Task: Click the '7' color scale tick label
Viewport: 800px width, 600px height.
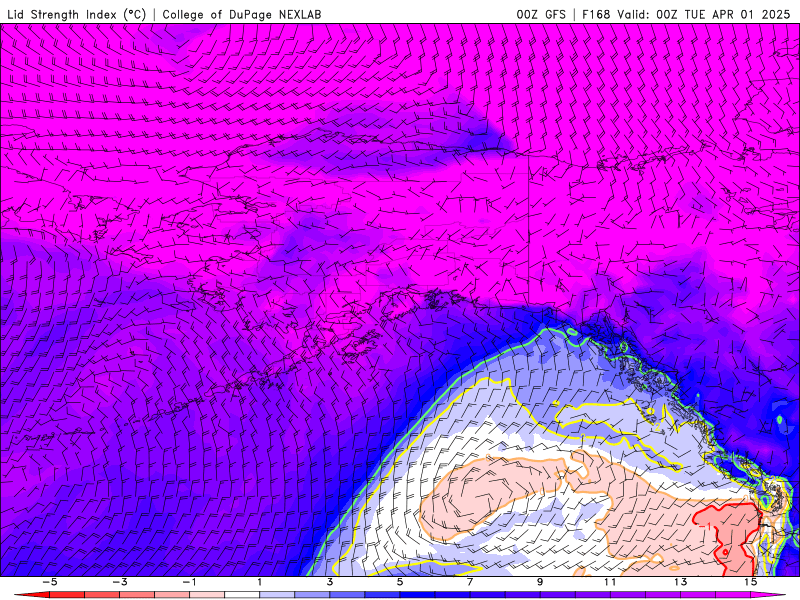Action: point(470,582)
